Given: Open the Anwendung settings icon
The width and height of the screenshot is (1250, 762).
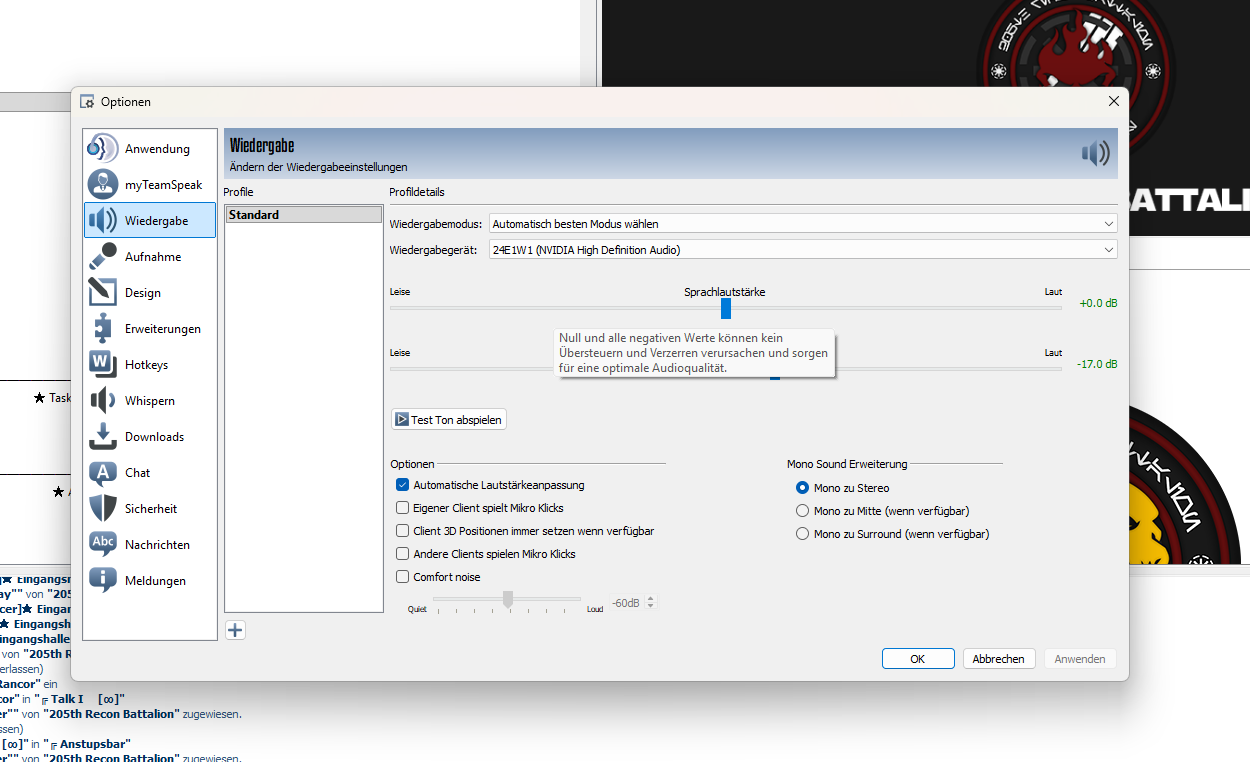Looking at the screenshot, I should (x=103, y=148).
